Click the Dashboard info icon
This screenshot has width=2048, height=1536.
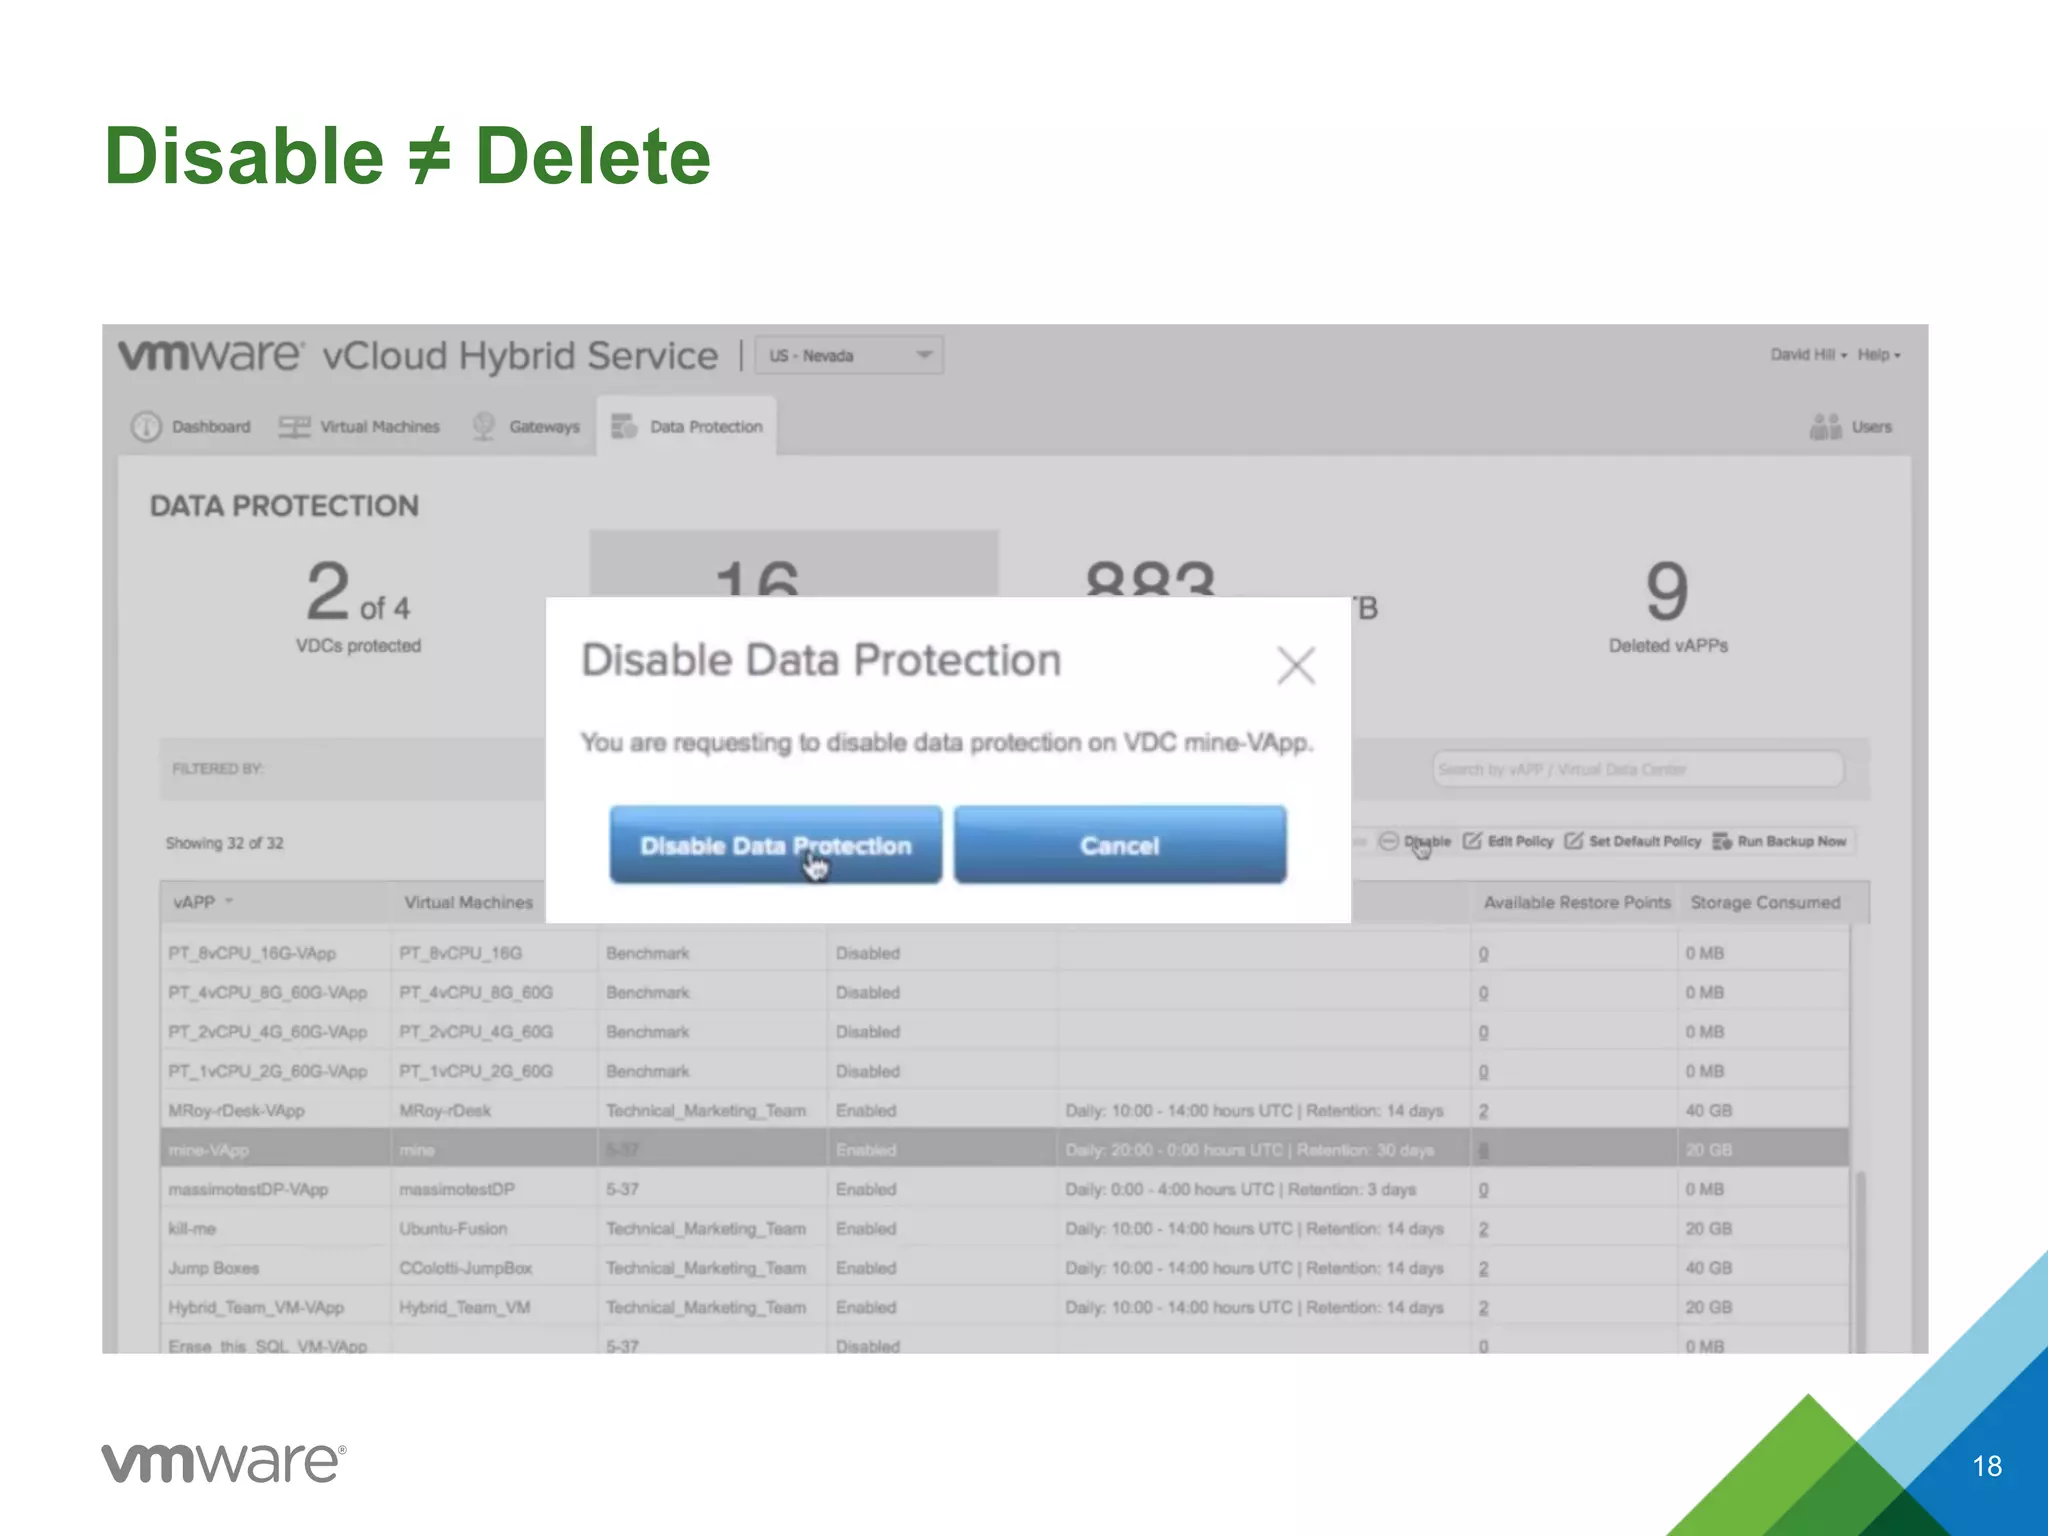(x=146, y=427)
